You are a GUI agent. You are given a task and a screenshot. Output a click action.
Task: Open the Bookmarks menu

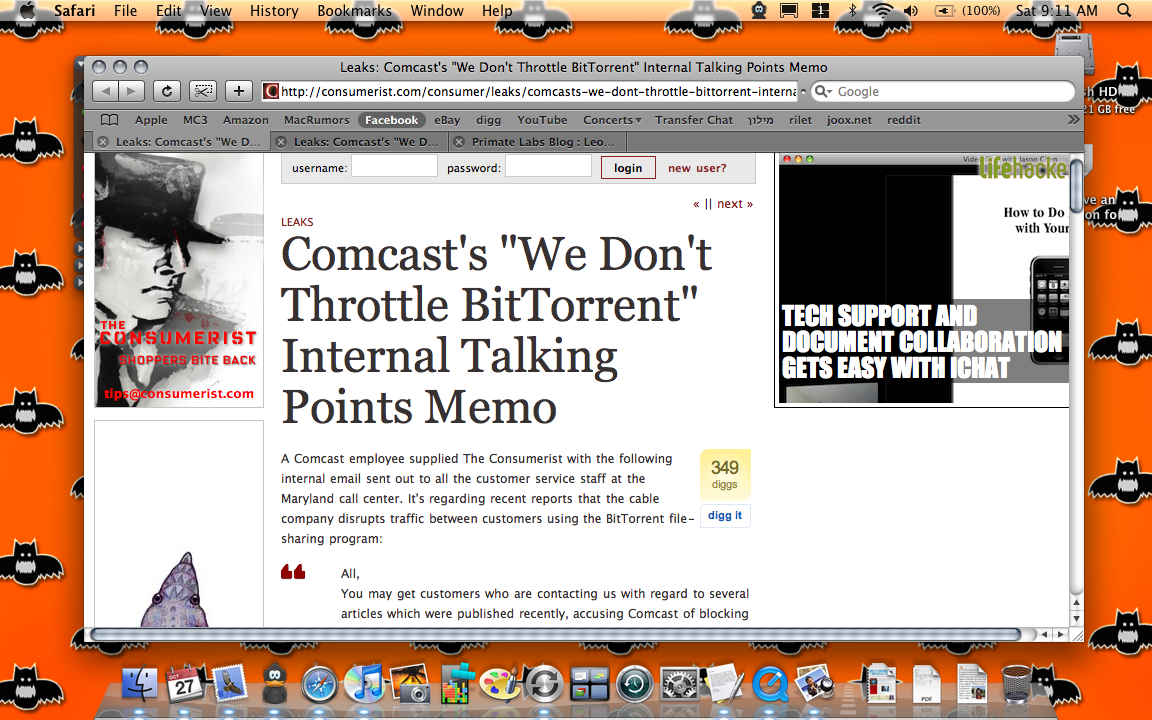(x=354, y=10)
